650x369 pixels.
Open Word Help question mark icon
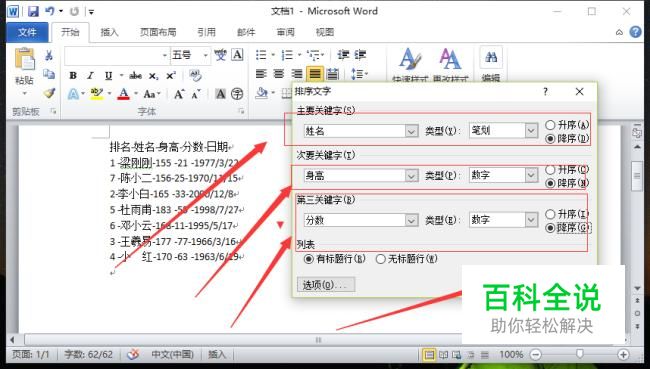click(635, 32)
